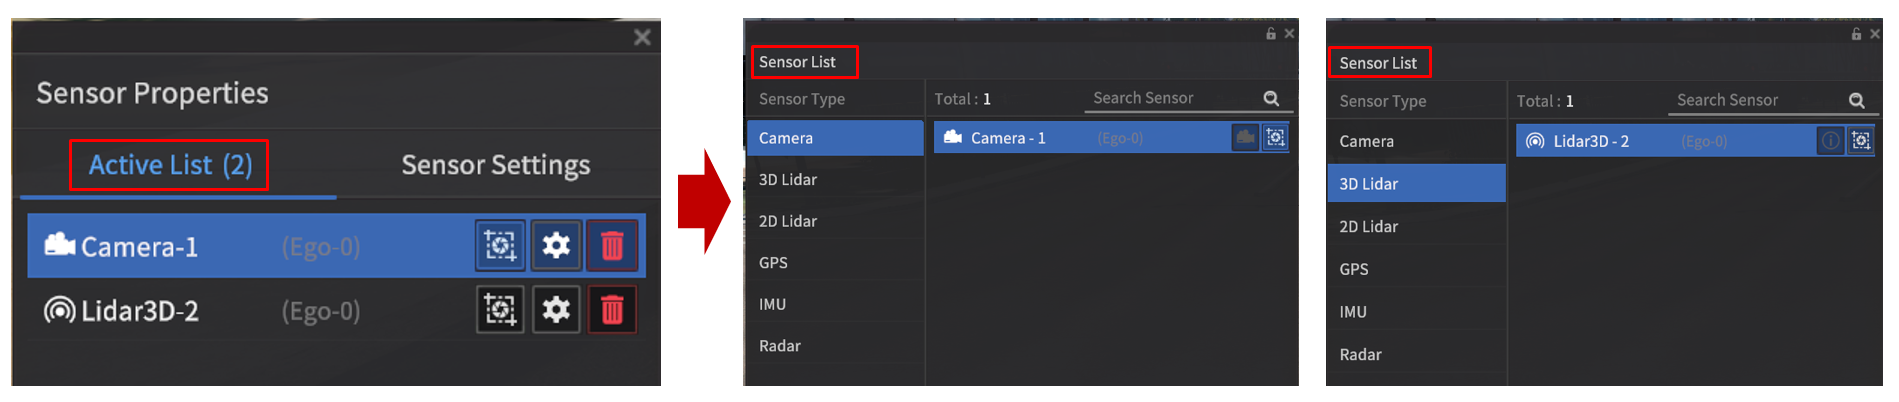Click Search Sensor field above Camera - 1 entry
Viewport: 1899px width, 402px height.
1170,98
